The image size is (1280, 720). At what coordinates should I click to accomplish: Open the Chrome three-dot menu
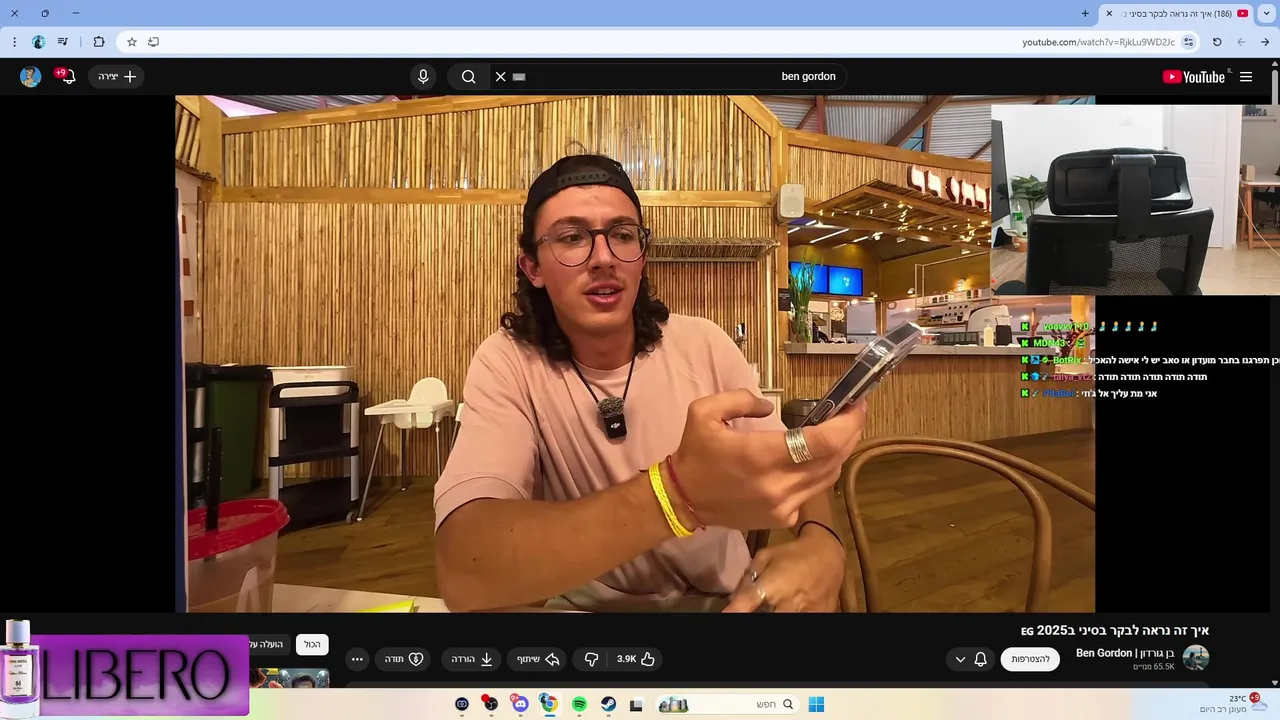click(14, 42)
